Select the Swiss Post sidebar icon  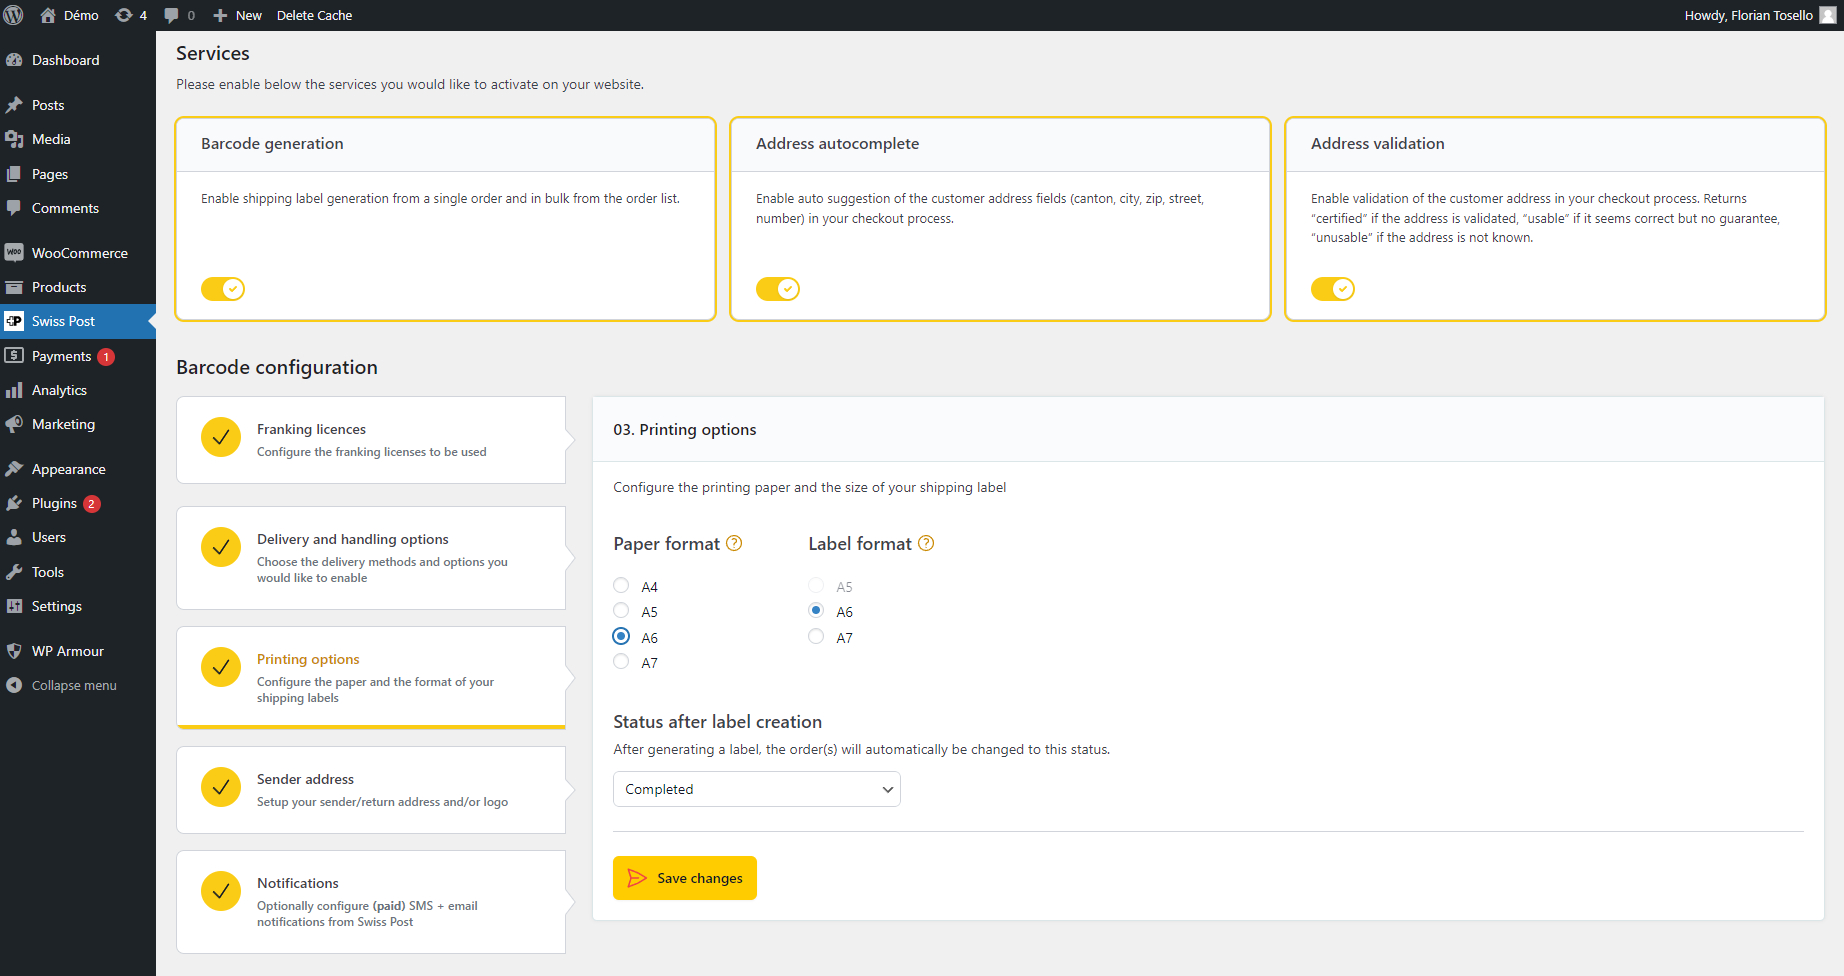(x=15, y=321)
